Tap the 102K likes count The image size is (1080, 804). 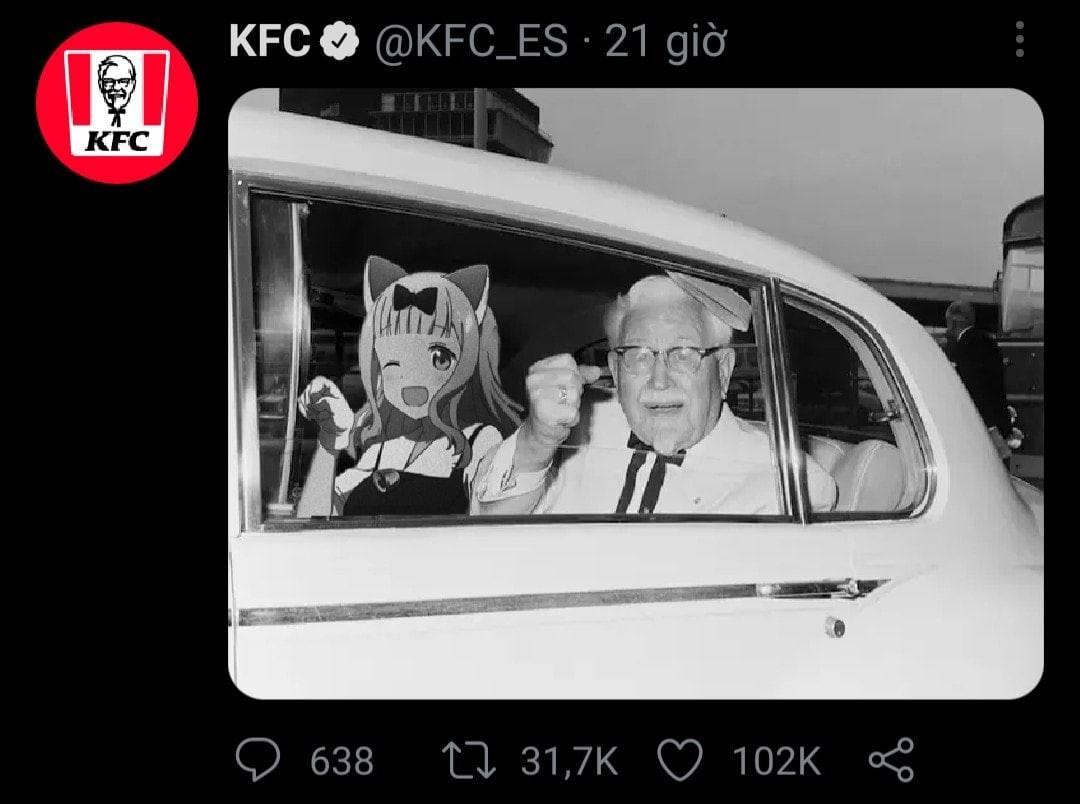777,761
